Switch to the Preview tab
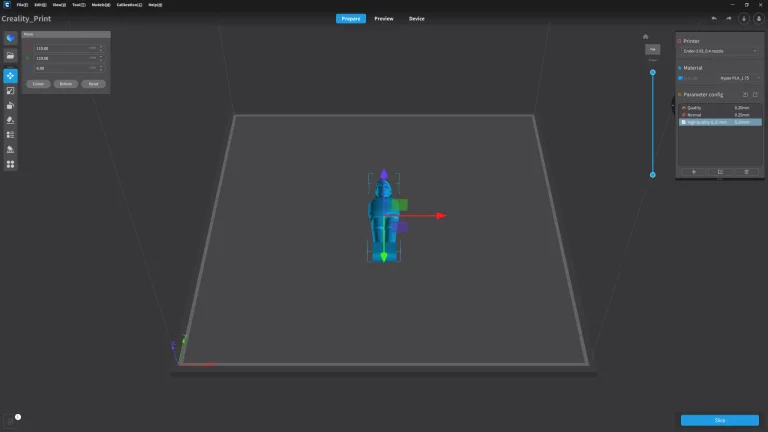 (x=384, y=19)
